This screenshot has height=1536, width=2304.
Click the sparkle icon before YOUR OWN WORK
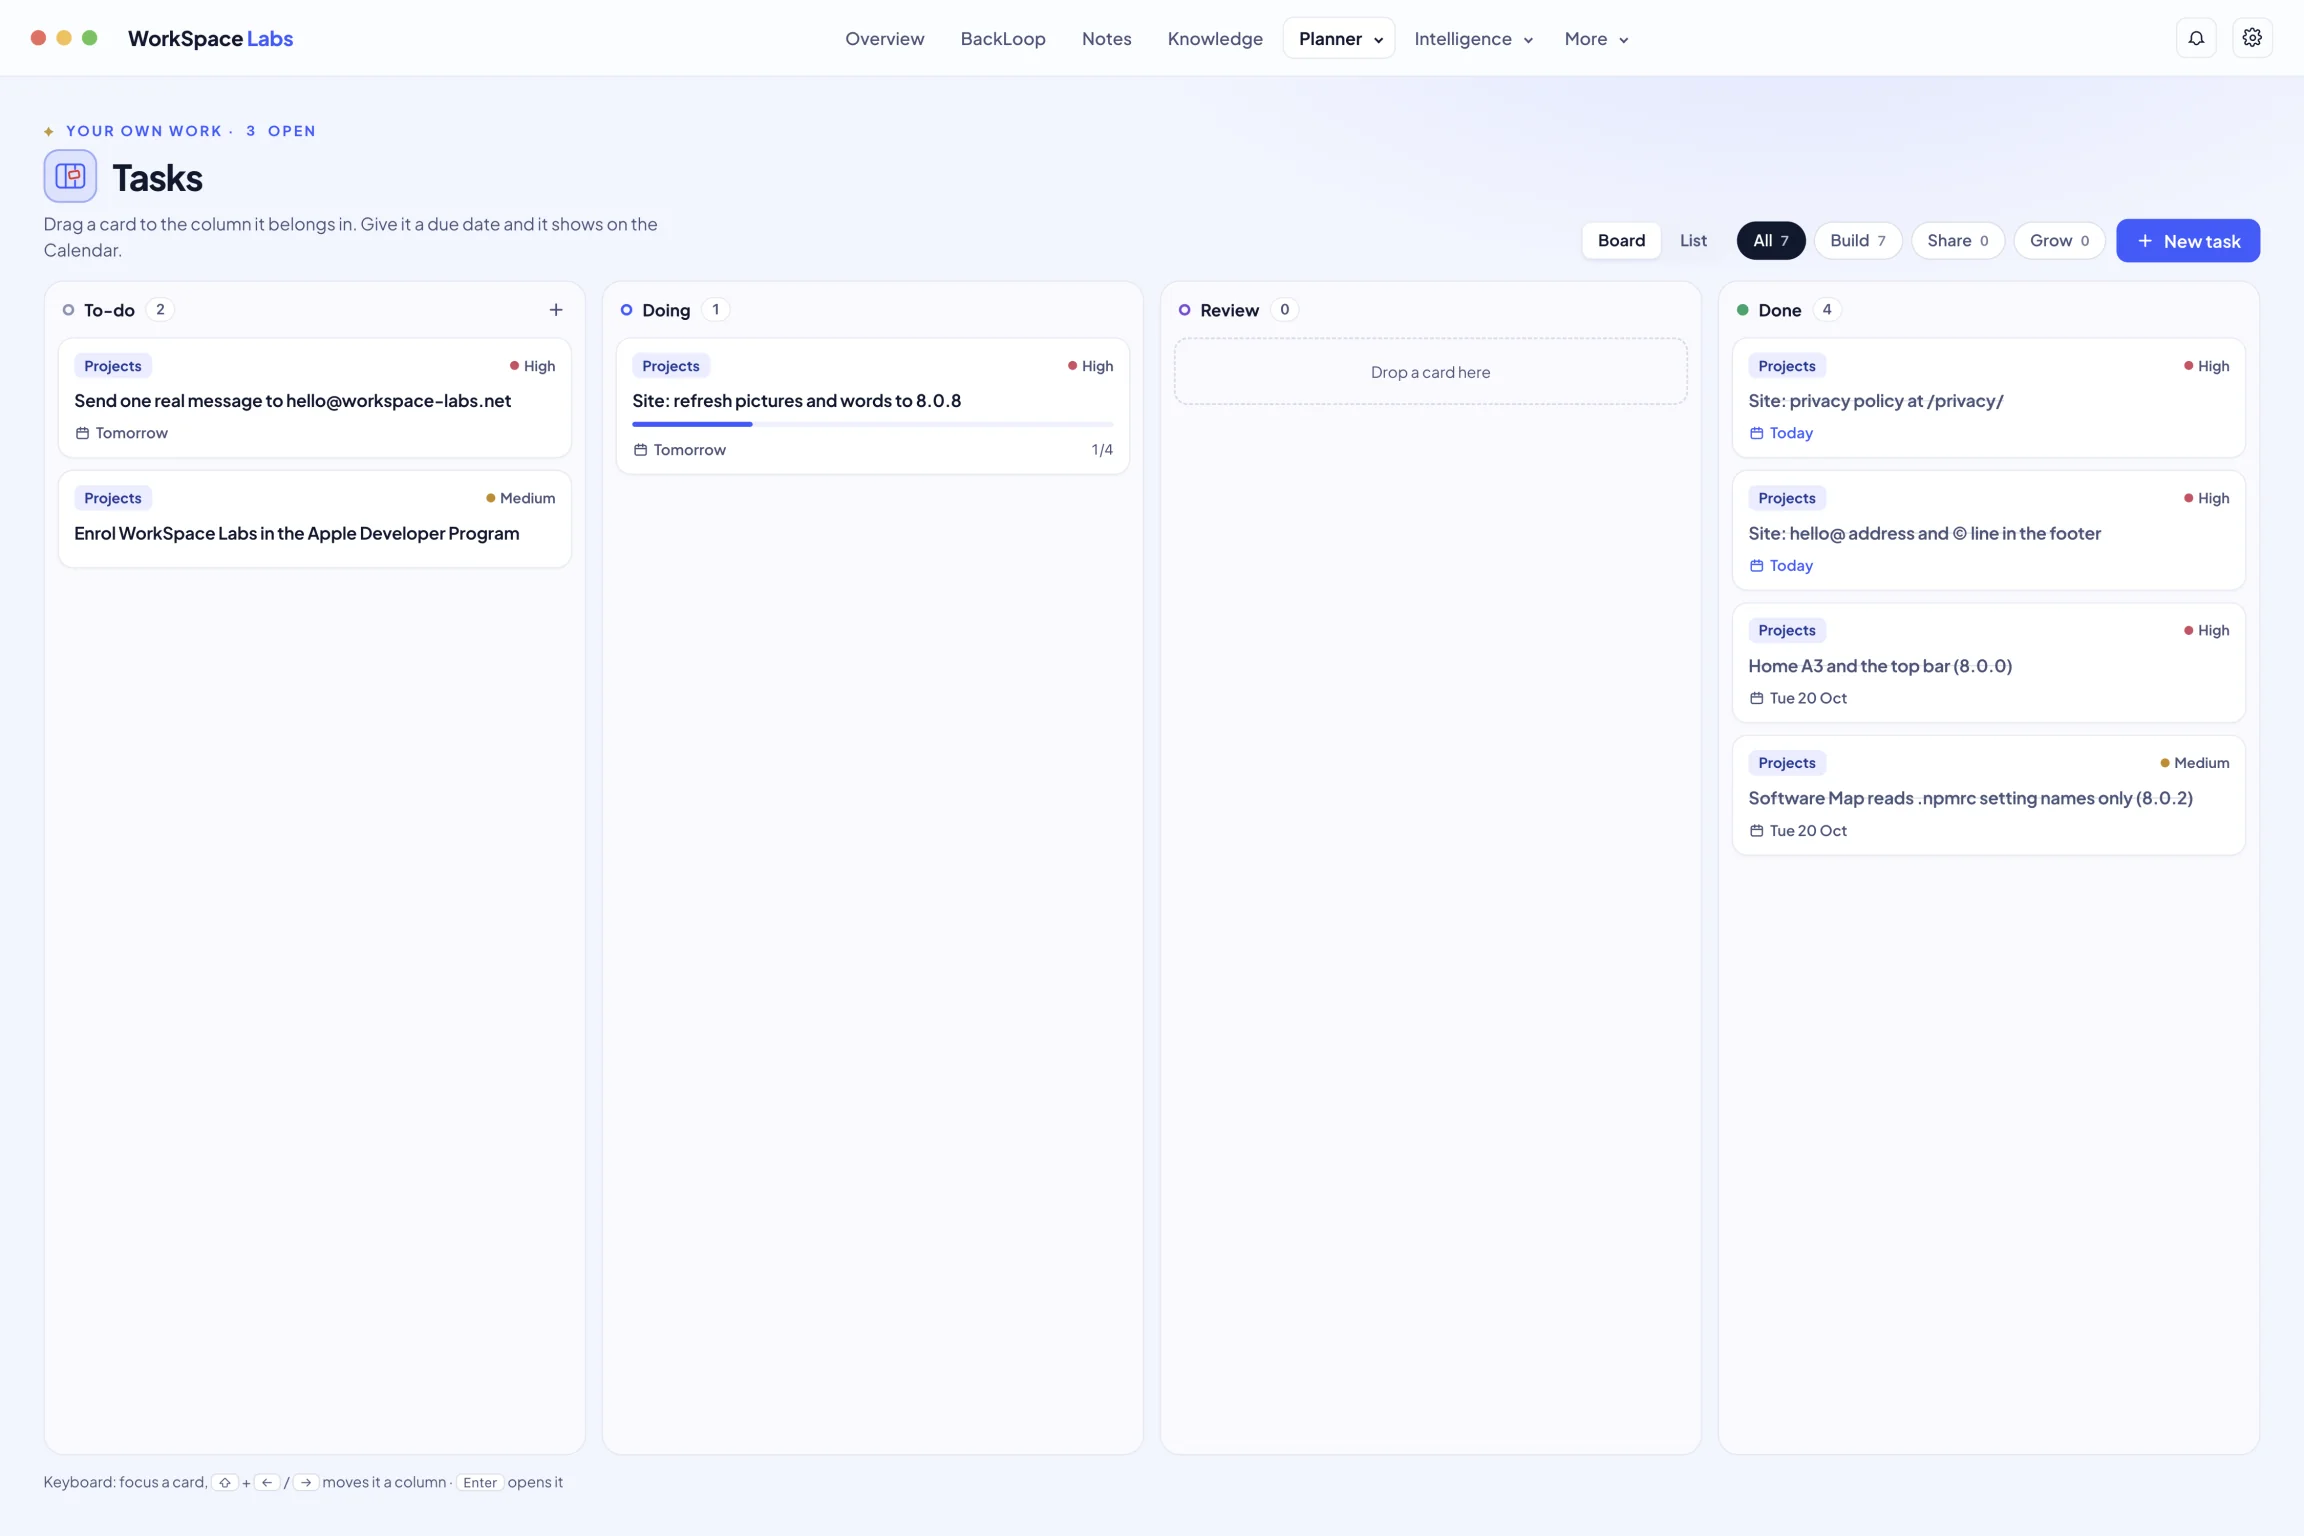point(49,131)
